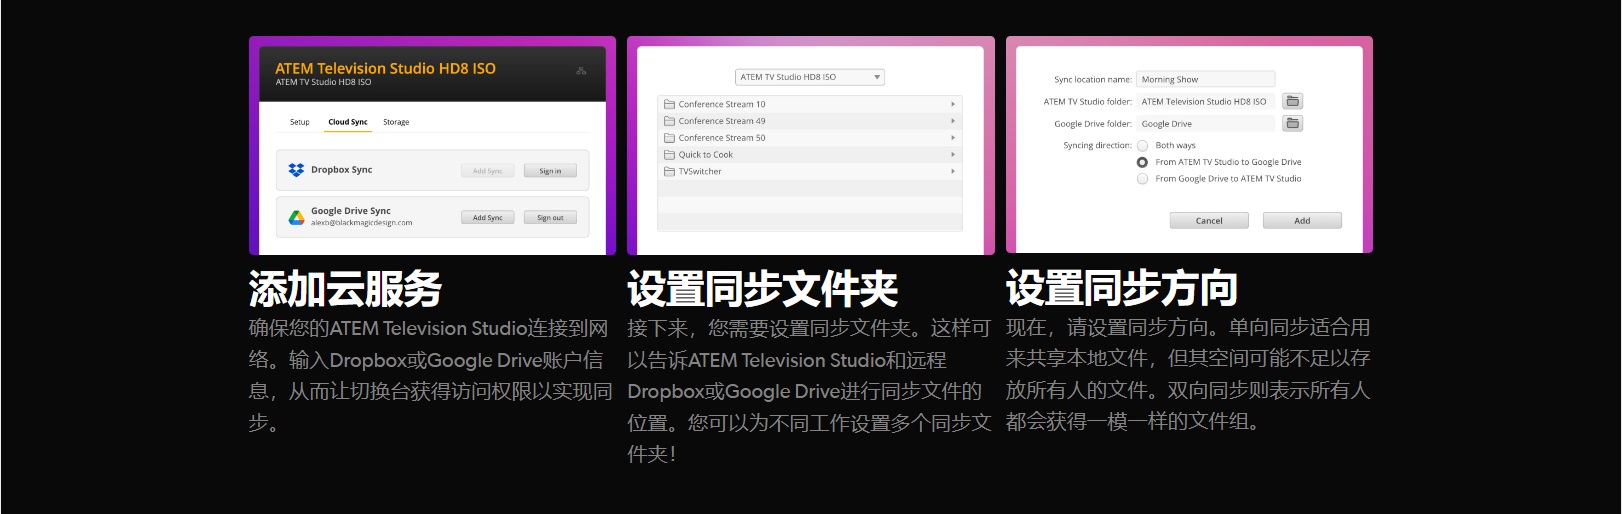Expand Conference Stream 49 arrow
This screenshot has width=1622, height=514.
[953, 121]
